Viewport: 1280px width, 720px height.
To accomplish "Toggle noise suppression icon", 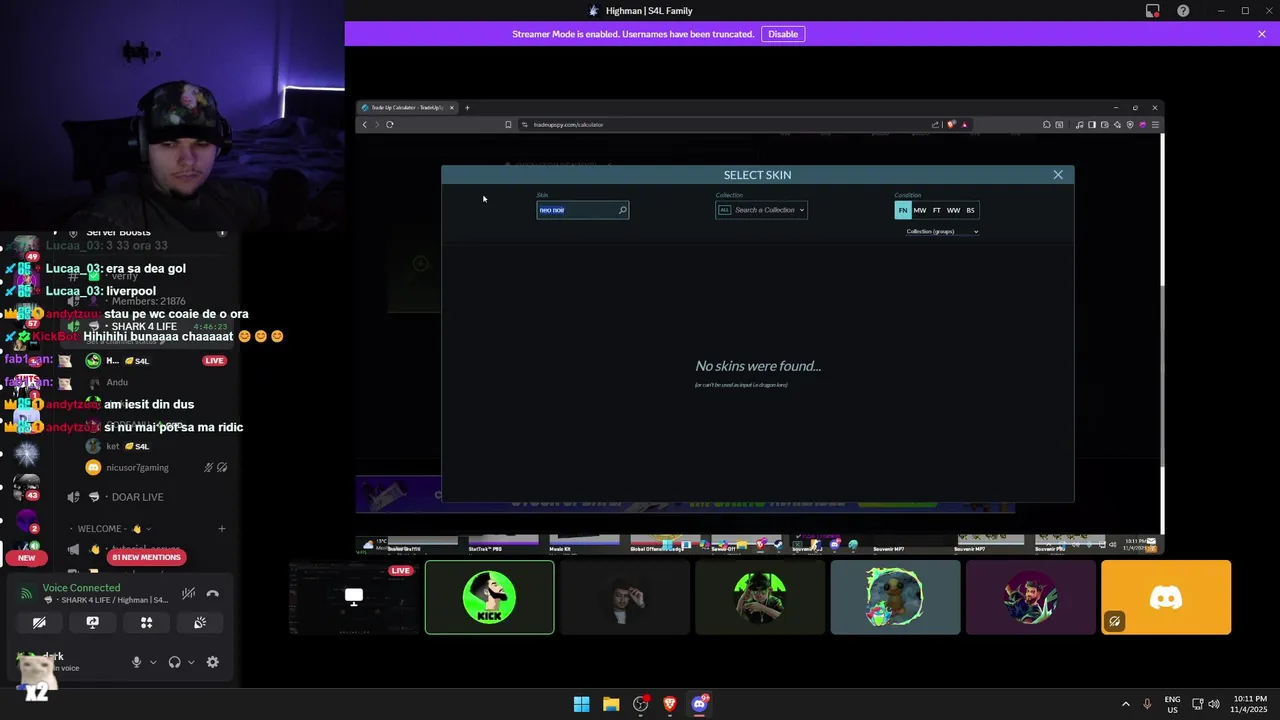I will (x=188, y=593).
